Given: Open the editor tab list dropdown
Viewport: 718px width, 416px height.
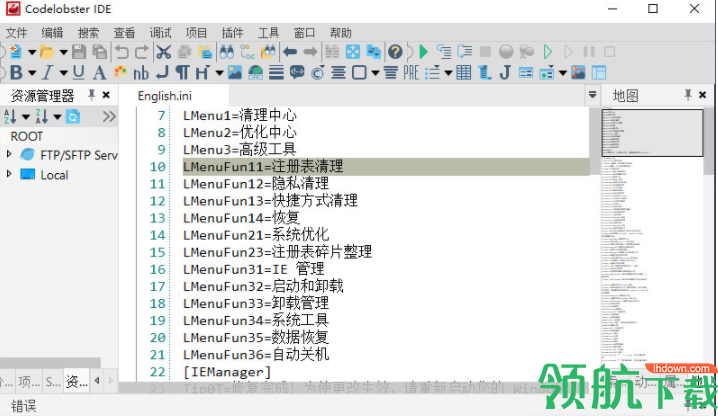Looking at the screenshot, I should pyautogui.click(x=592, y=95).
